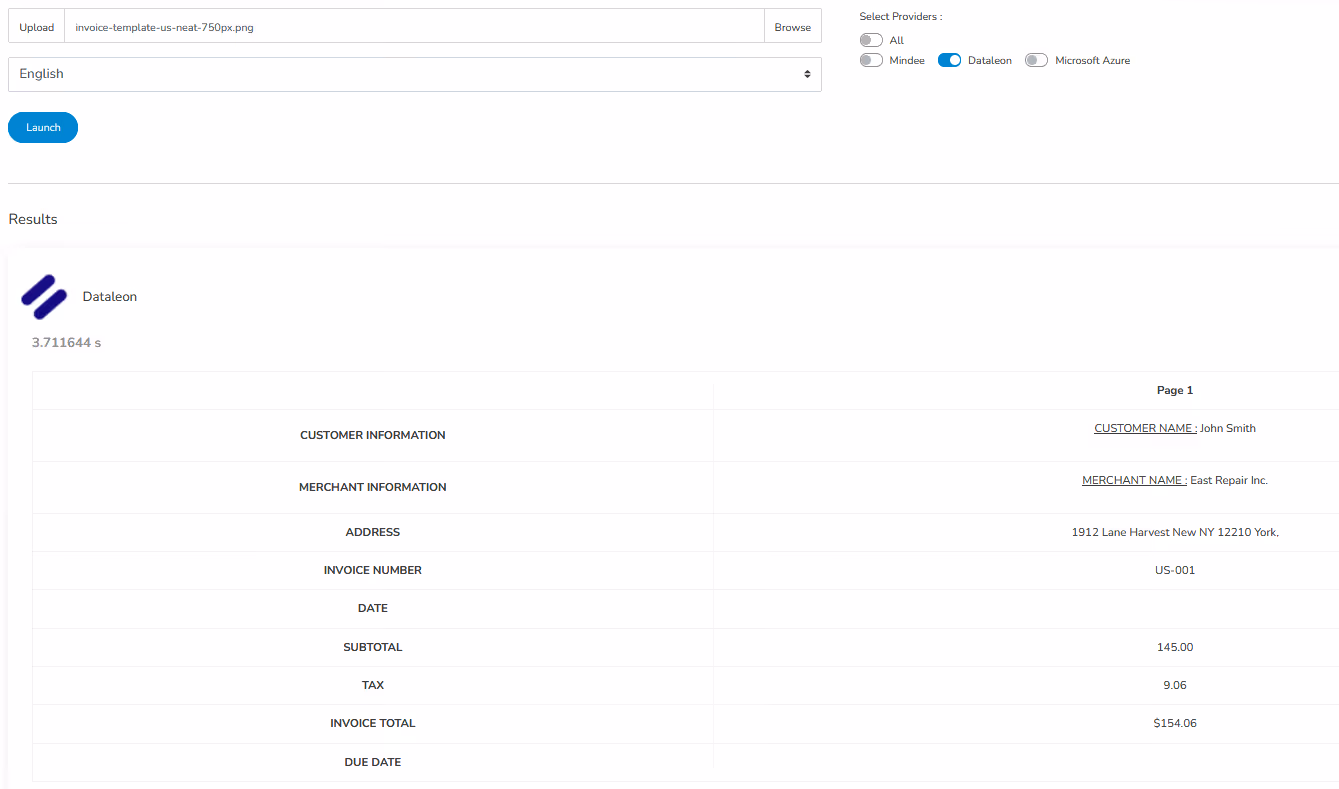Select the $154.06 invoice total value
The image size is (1339, 789).
[x=1175, y=723]
